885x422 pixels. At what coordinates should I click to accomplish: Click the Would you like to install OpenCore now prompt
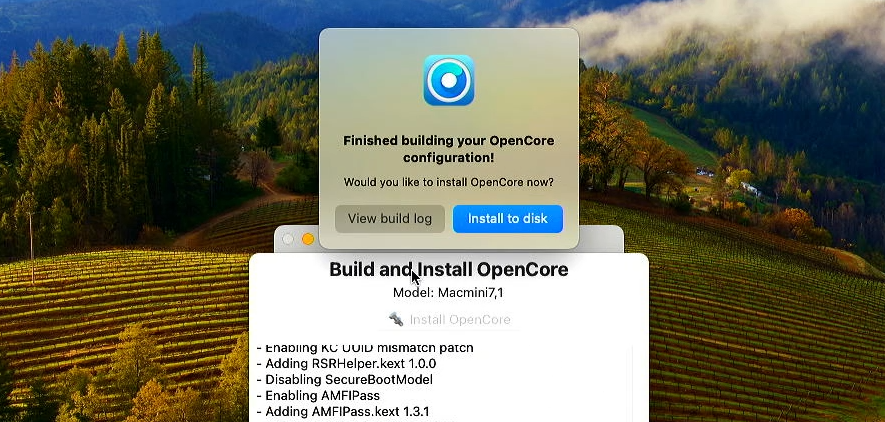[449, 182]
